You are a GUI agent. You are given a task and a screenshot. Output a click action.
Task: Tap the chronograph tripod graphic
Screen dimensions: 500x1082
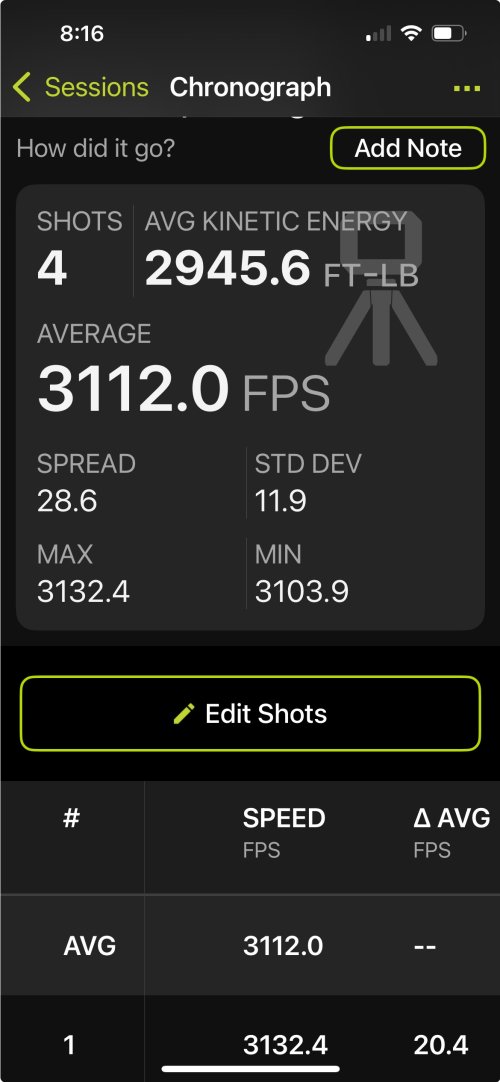coord(380,288)
